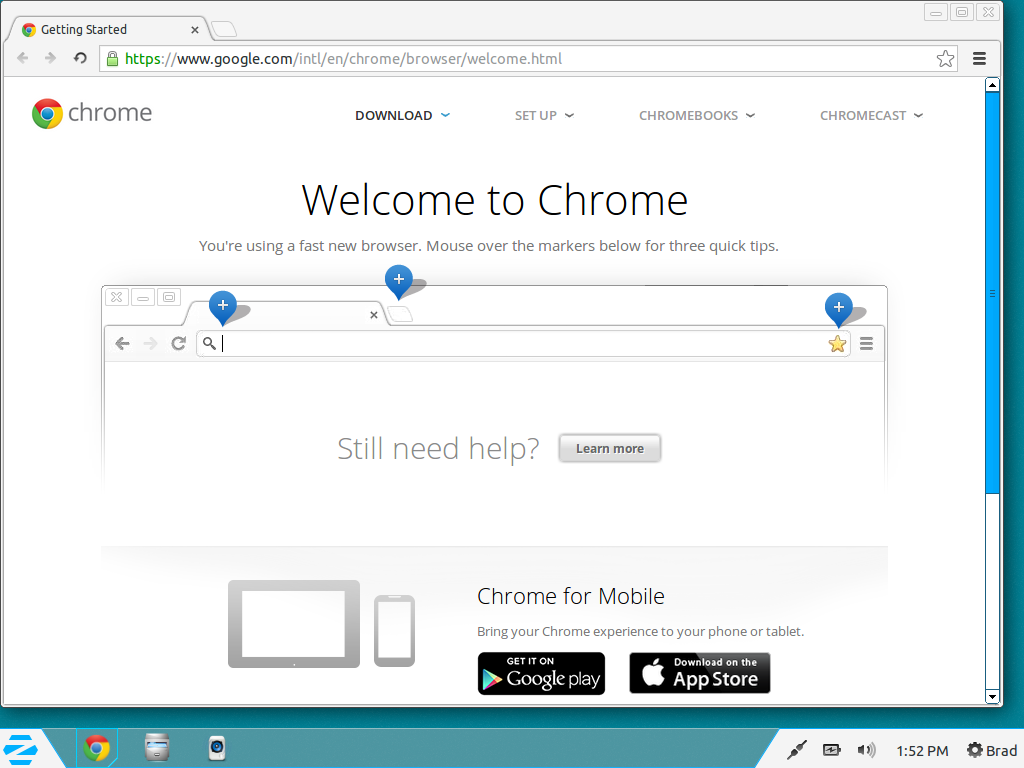Click the illustrated search magnifier icon
Screen dimensions: 1024x768
tap(209, 343)
